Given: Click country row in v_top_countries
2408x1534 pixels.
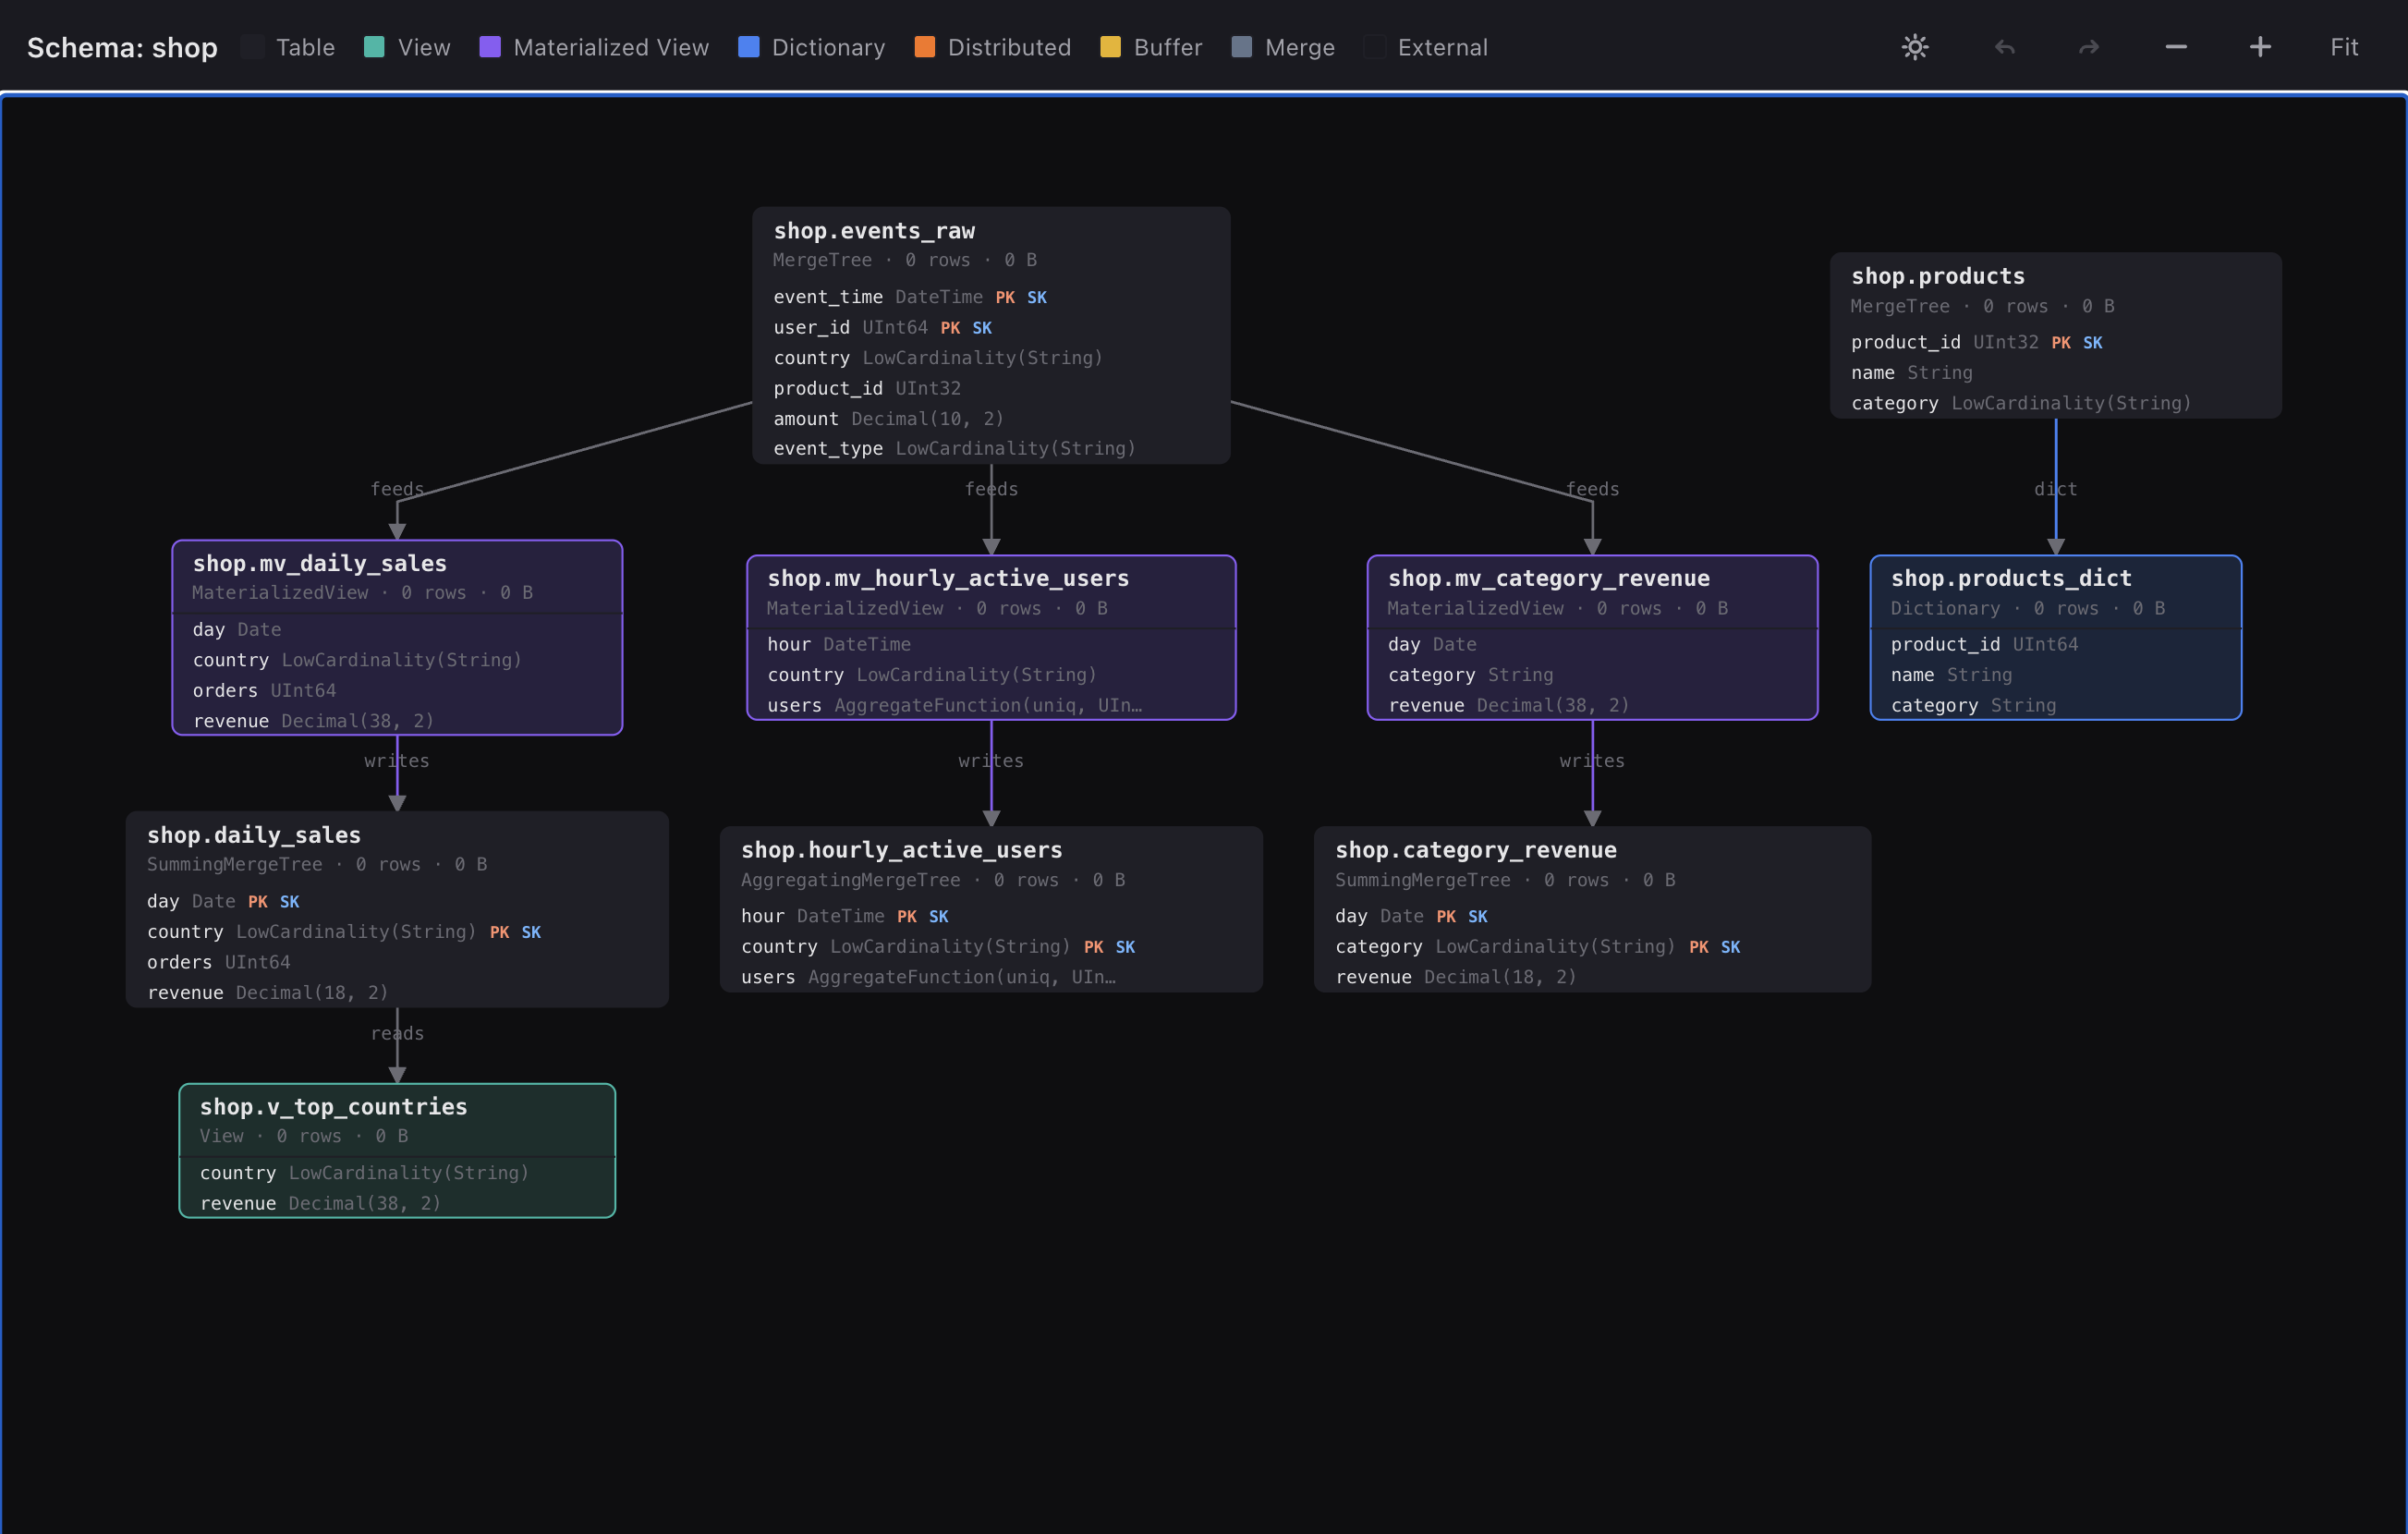Looking at the screenshot, I should pos(397,1173).
